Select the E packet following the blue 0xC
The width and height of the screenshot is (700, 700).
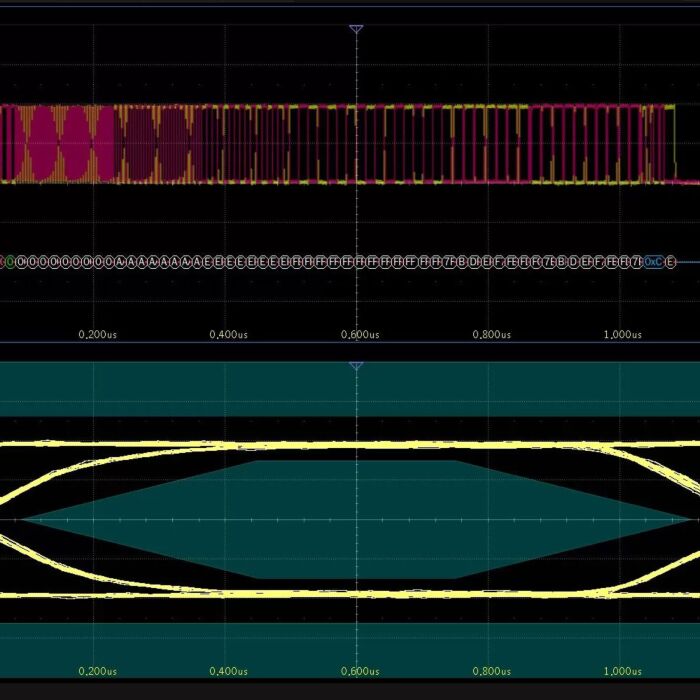coord(670,262)
